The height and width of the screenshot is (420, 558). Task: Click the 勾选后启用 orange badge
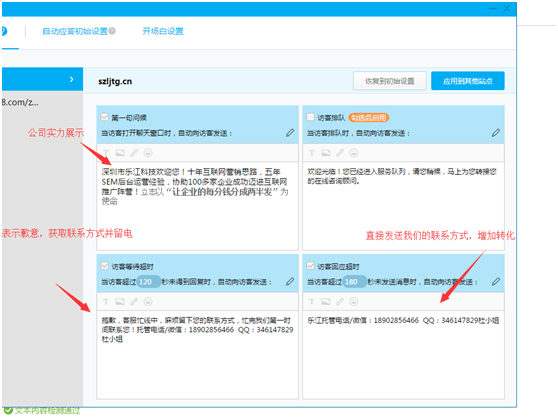pyautogui.click(x=369, y=117)
